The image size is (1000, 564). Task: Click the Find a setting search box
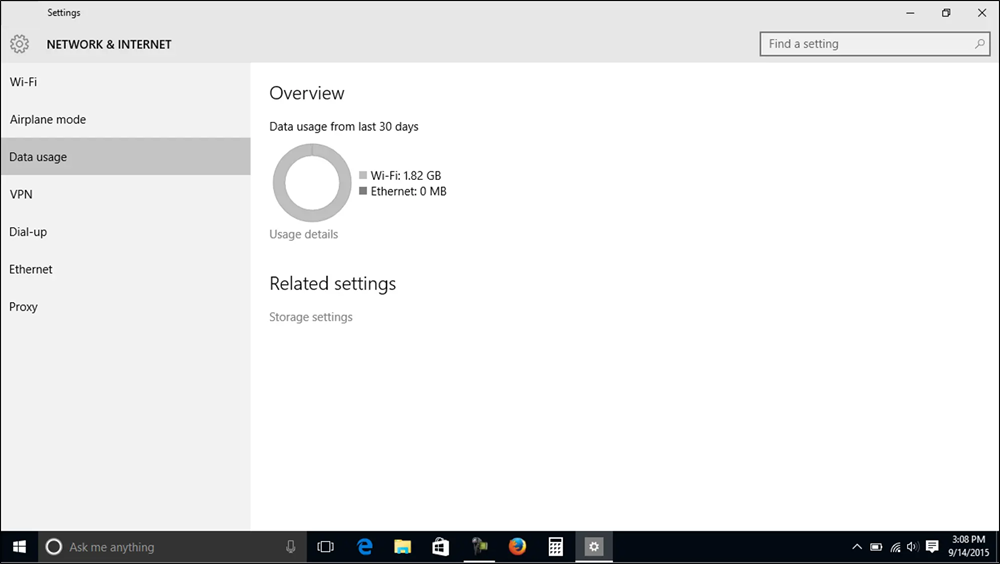(x=865, y=44)
